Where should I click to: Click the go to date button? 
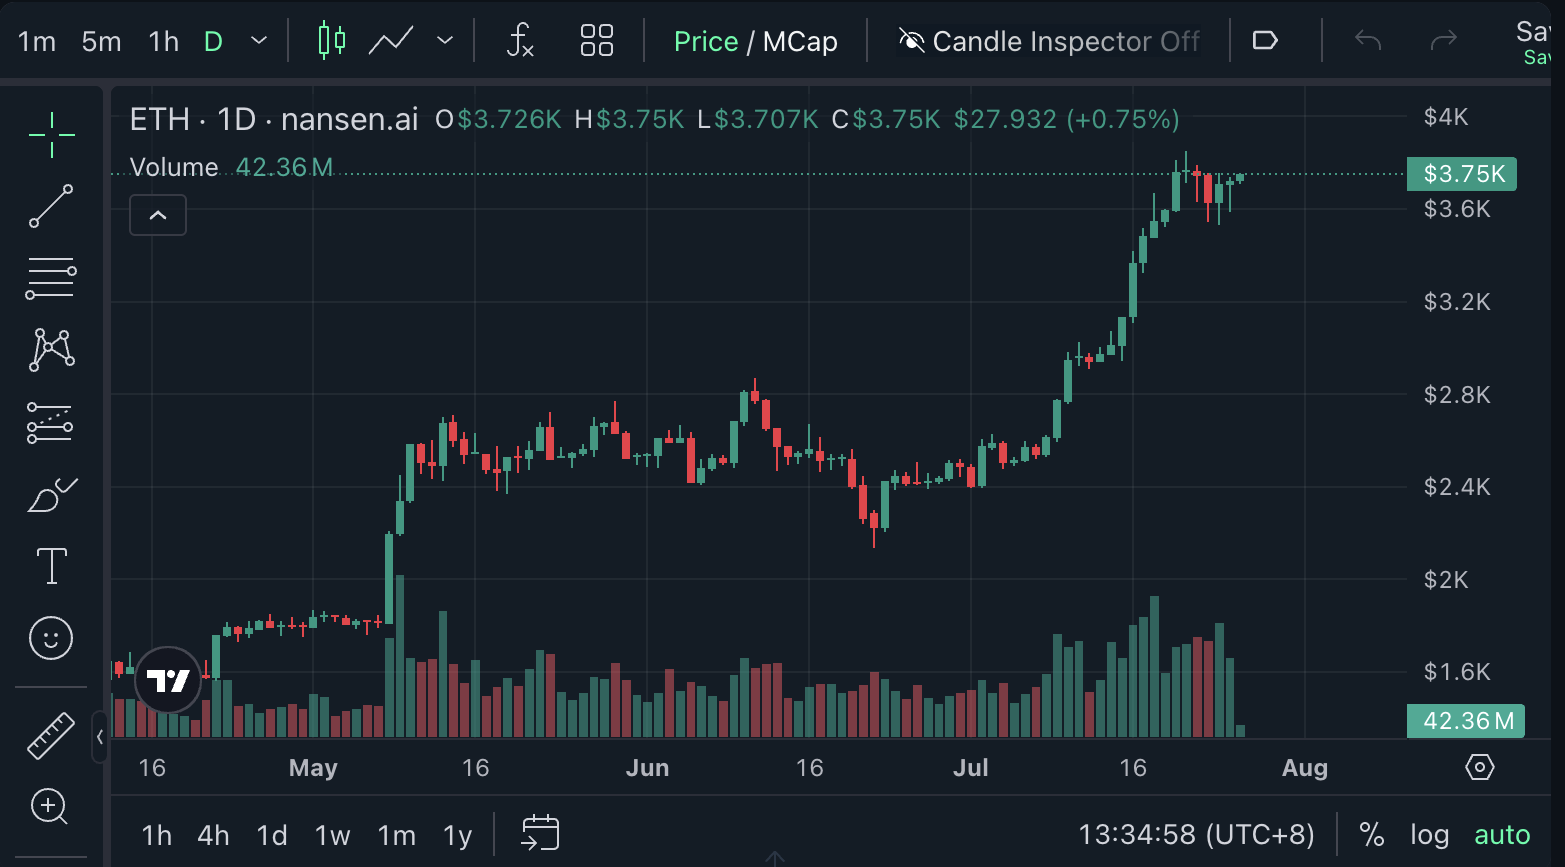pos(540,833)
